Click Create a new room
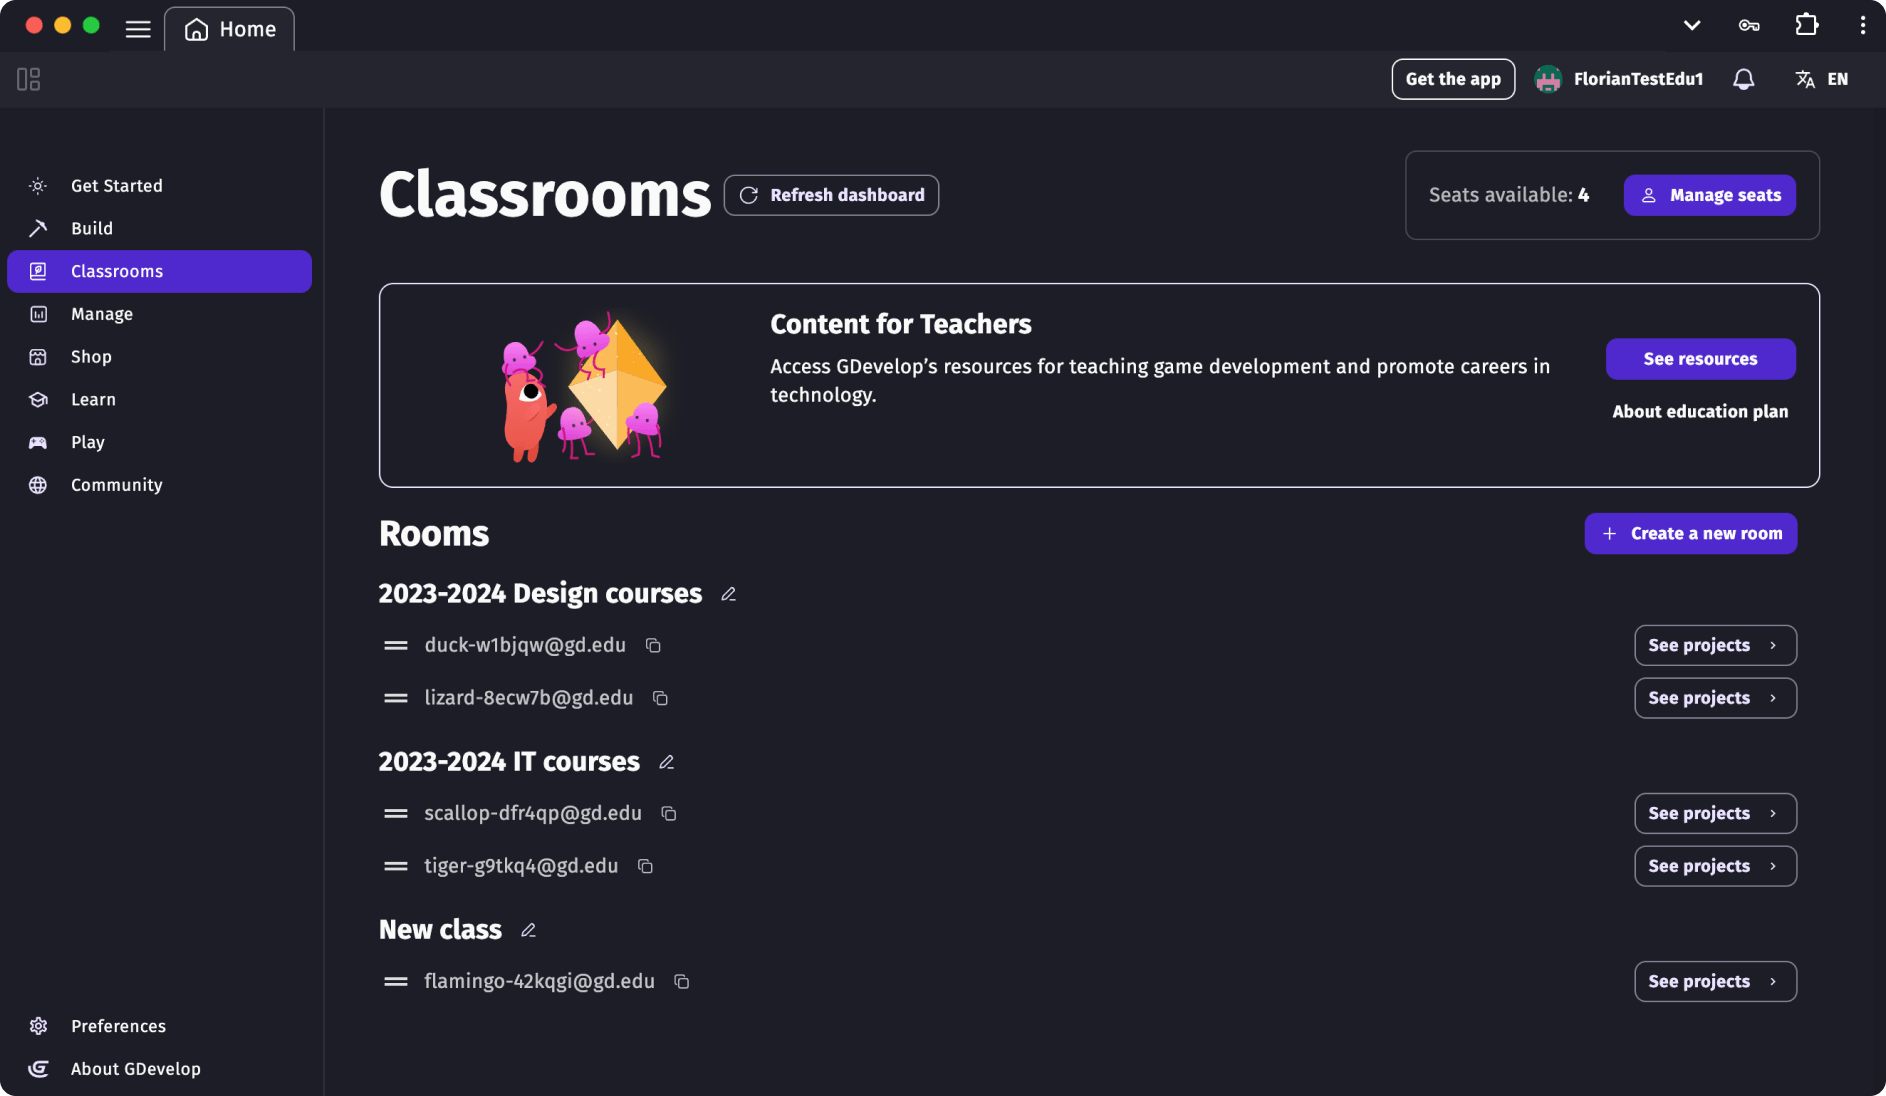1886x1096 pixels. [1690, 533]
